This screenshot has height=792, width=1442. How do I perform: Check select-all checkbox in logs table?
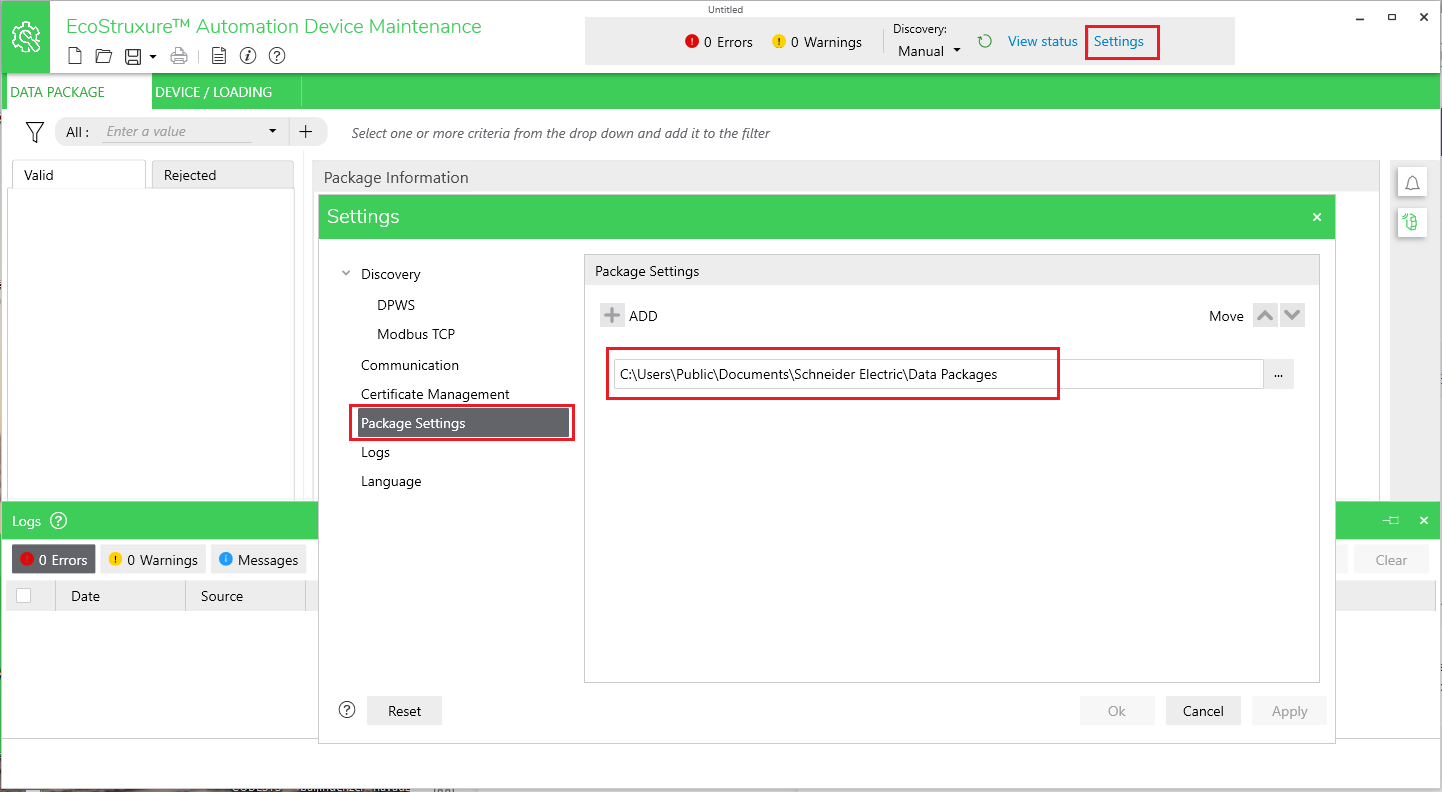click(x=24, y=596)
